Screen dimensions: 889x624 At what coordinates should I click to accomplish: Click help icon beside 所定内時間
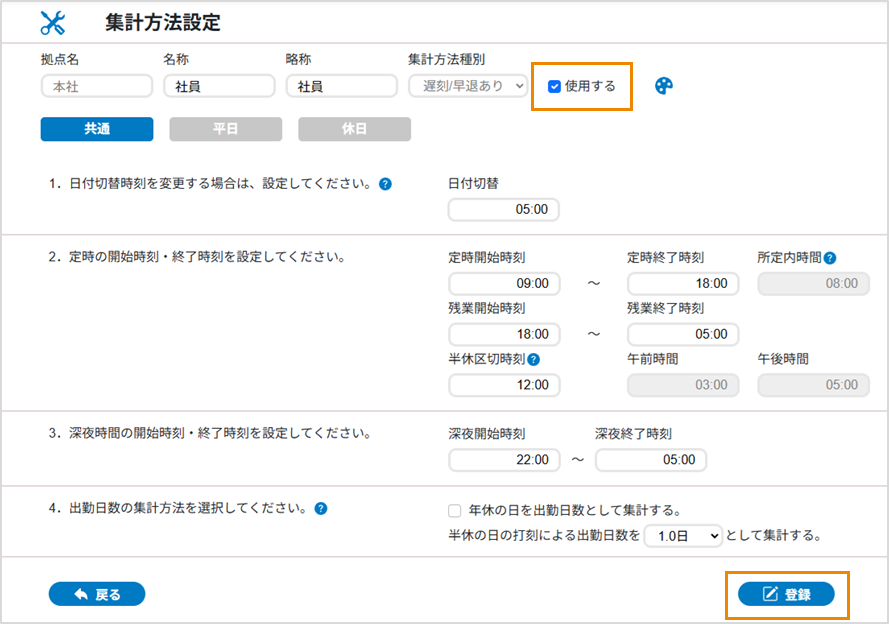pyautogui.click(x=829, y=258)
